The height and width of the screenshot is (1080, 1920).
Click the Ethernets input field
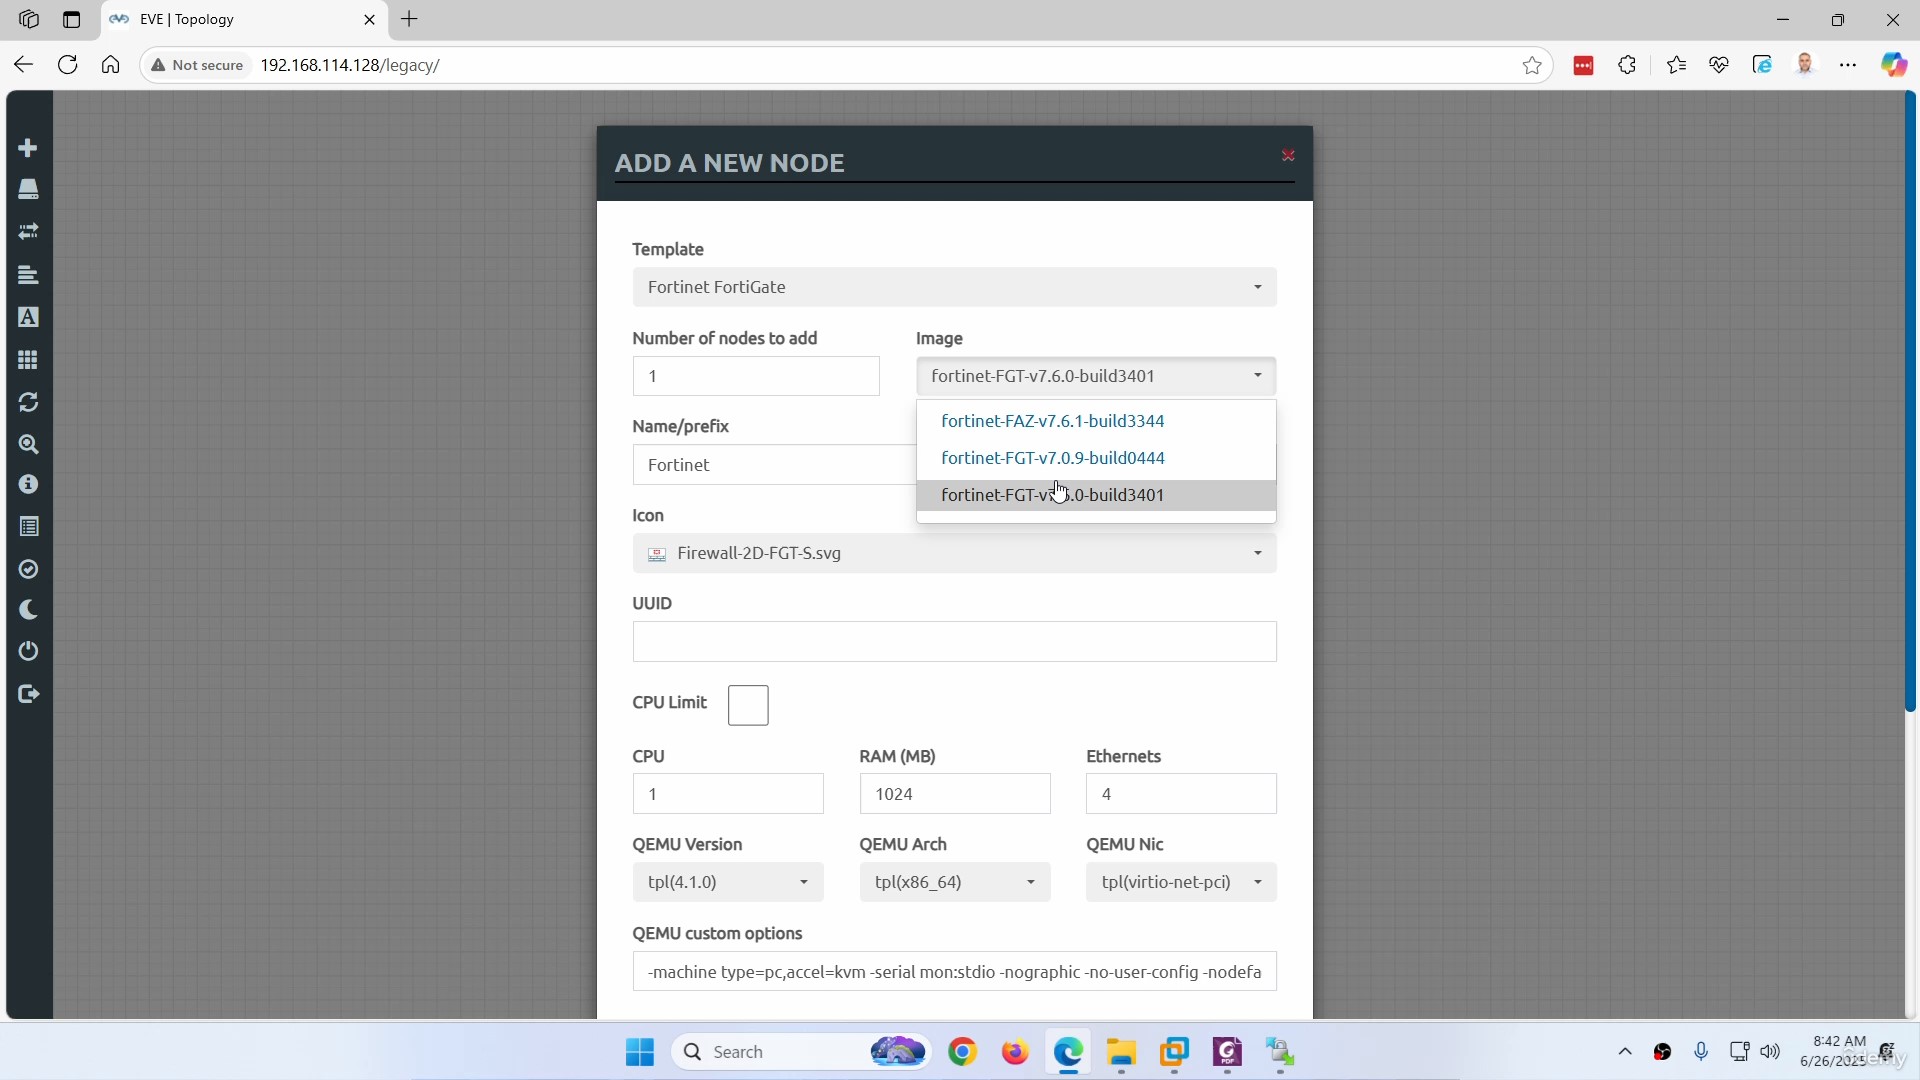[1181, 794]
